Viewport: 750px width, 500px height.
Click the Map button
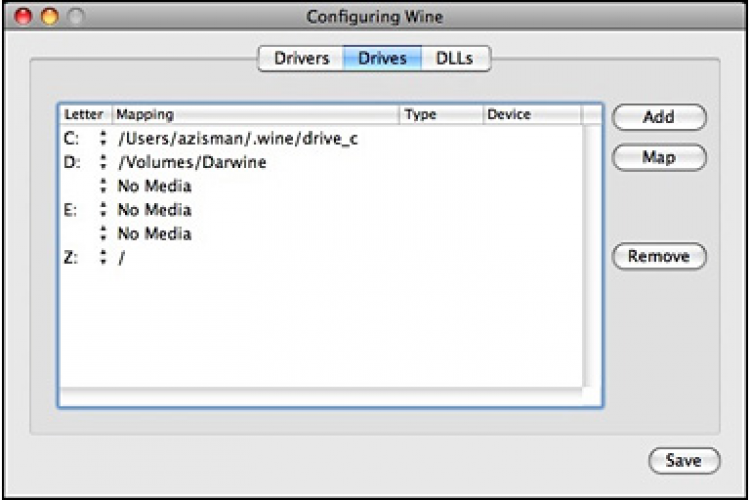pyautogui.click(x=659, y=157)
